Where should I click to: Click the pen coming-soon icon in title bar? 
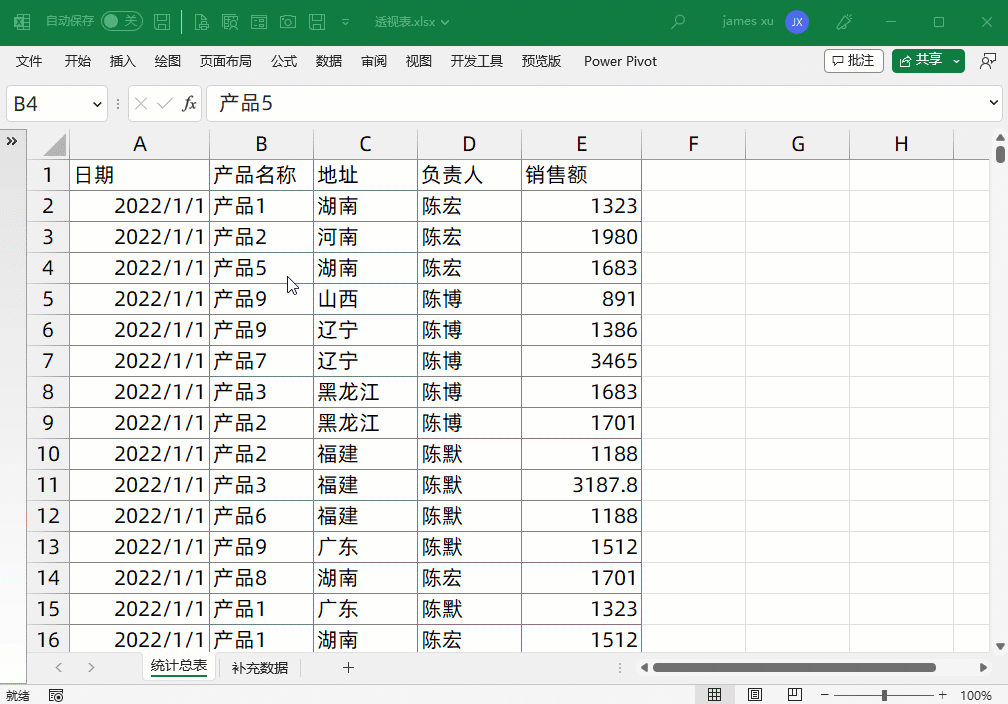(x=844, y=22)
